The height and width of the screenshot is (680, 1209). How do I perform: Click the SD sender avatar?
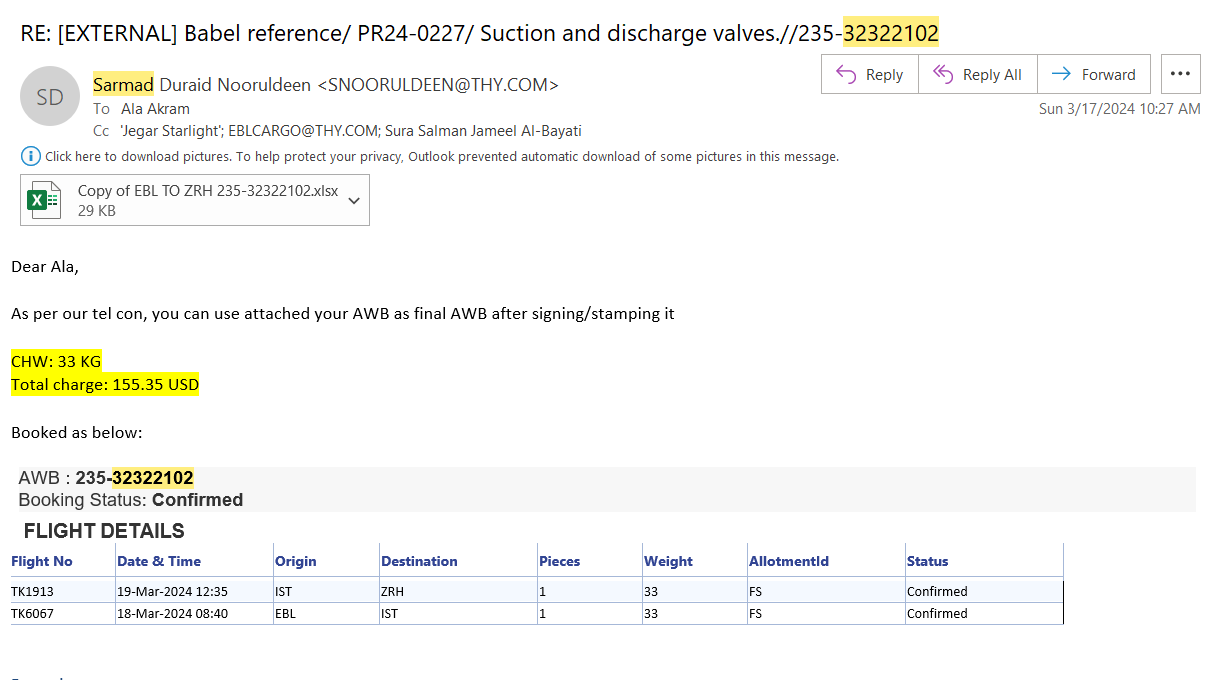point(50,96)
